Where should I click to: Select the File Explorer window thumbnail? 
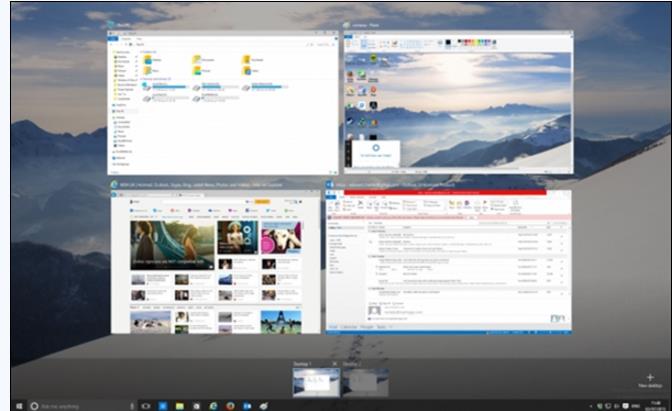point(222,103)
